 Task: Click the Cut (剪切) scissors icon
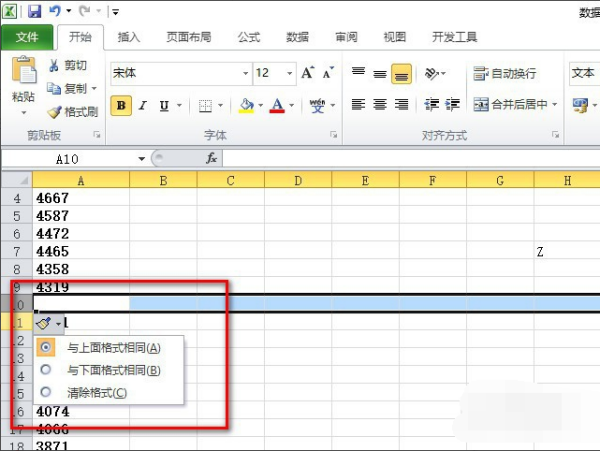54,65
